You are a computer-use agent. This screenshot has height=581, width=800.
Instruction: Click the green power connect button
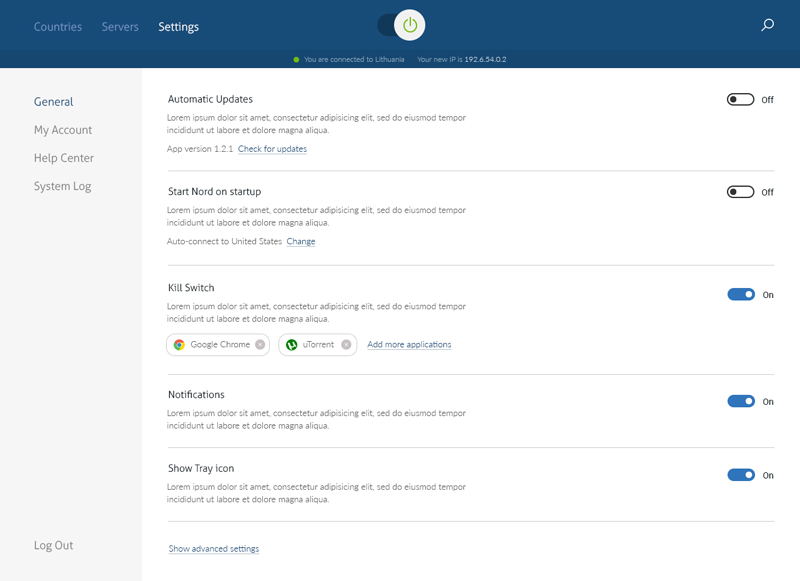click(410, 25)
